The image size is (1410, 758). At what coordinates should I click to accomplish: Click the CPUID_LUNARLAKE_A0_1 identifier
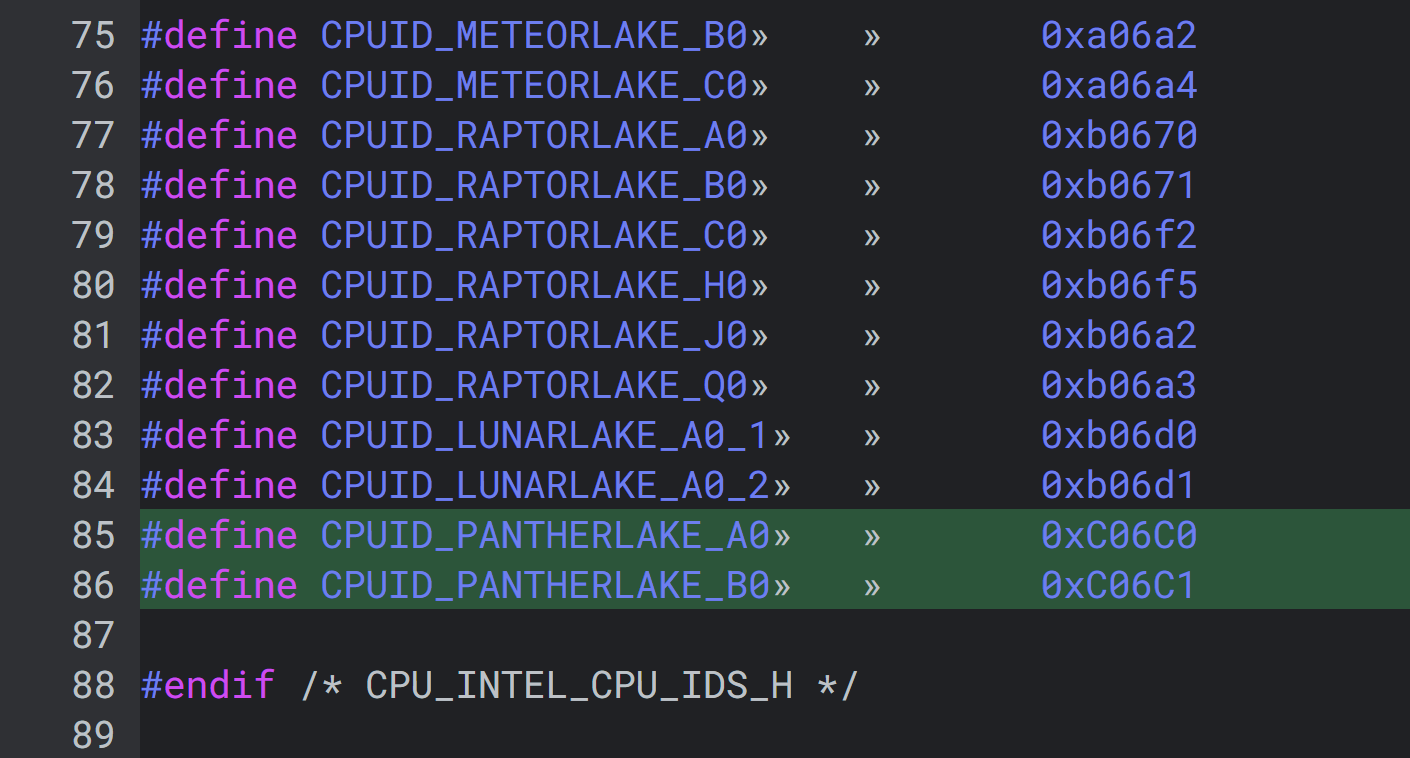545,436
